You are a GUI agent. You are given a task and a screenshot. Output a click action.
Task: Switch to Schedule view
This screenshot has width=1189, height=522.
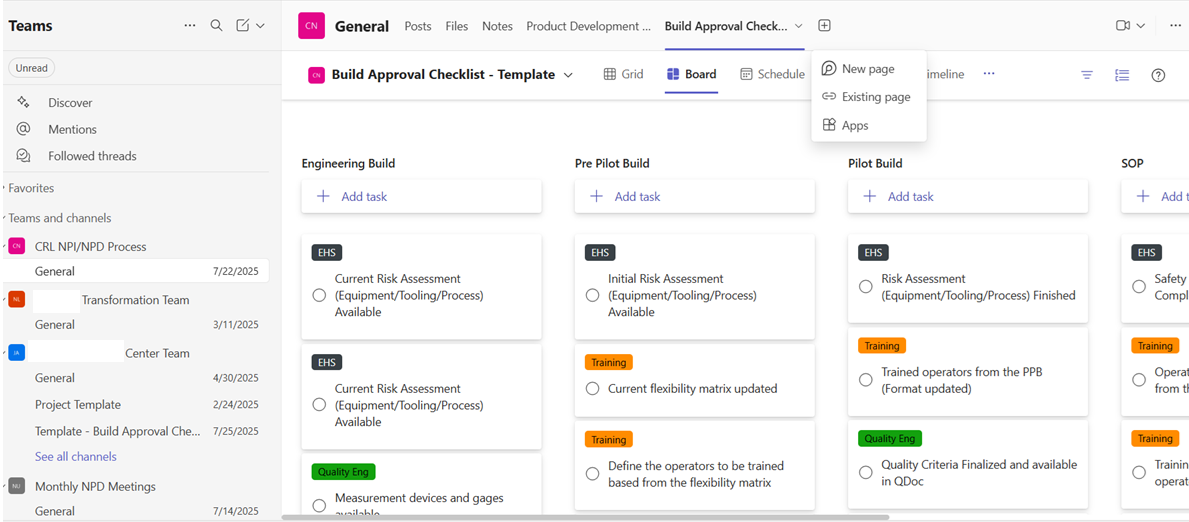tap(772, 74)
